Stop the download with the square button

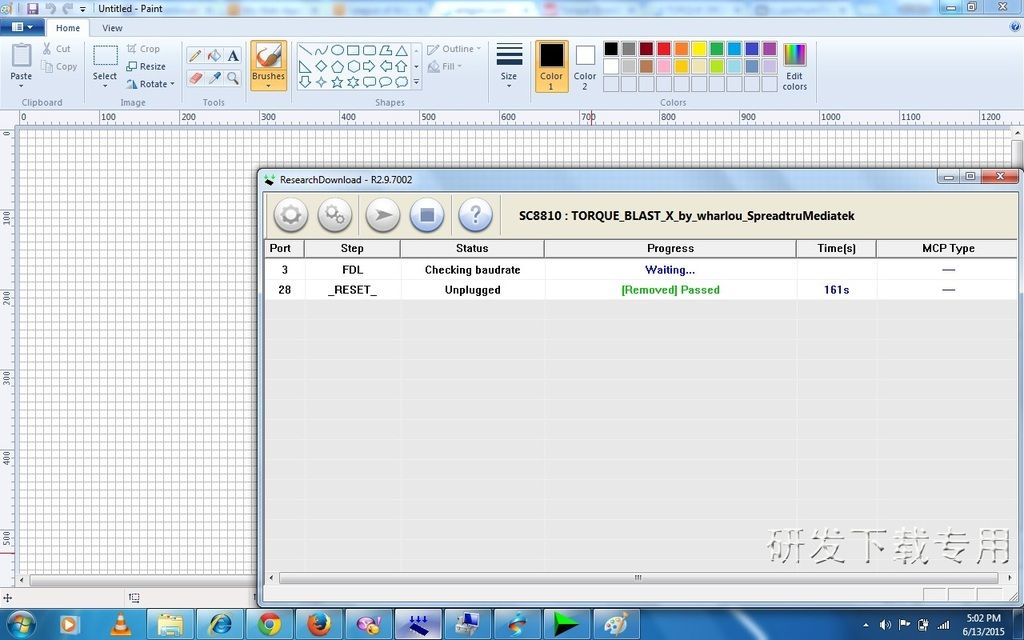point(427,215)
